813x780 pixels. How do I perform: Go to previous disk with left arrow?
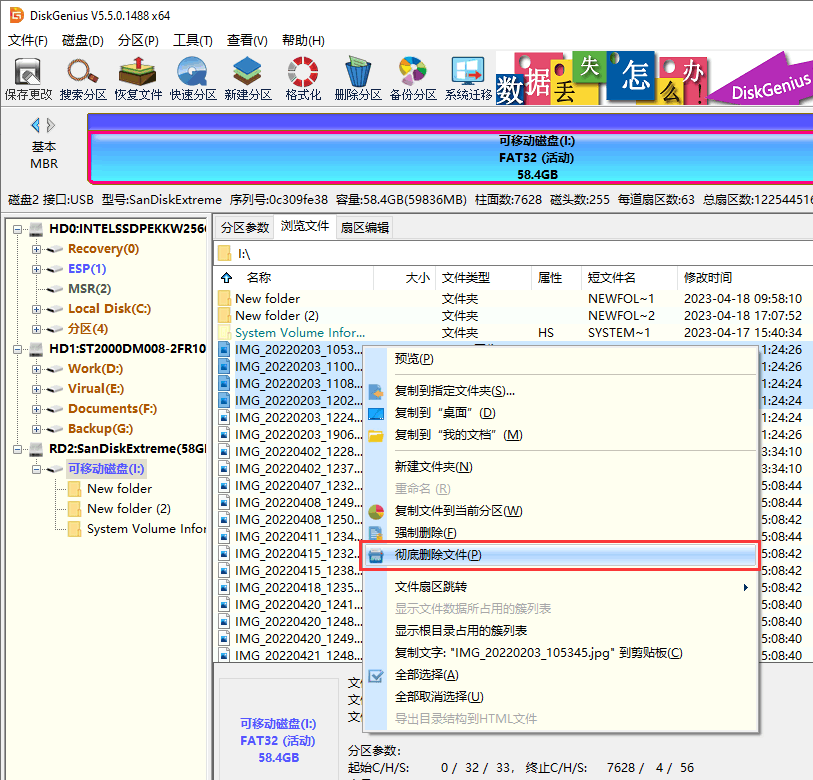point(35,125)
